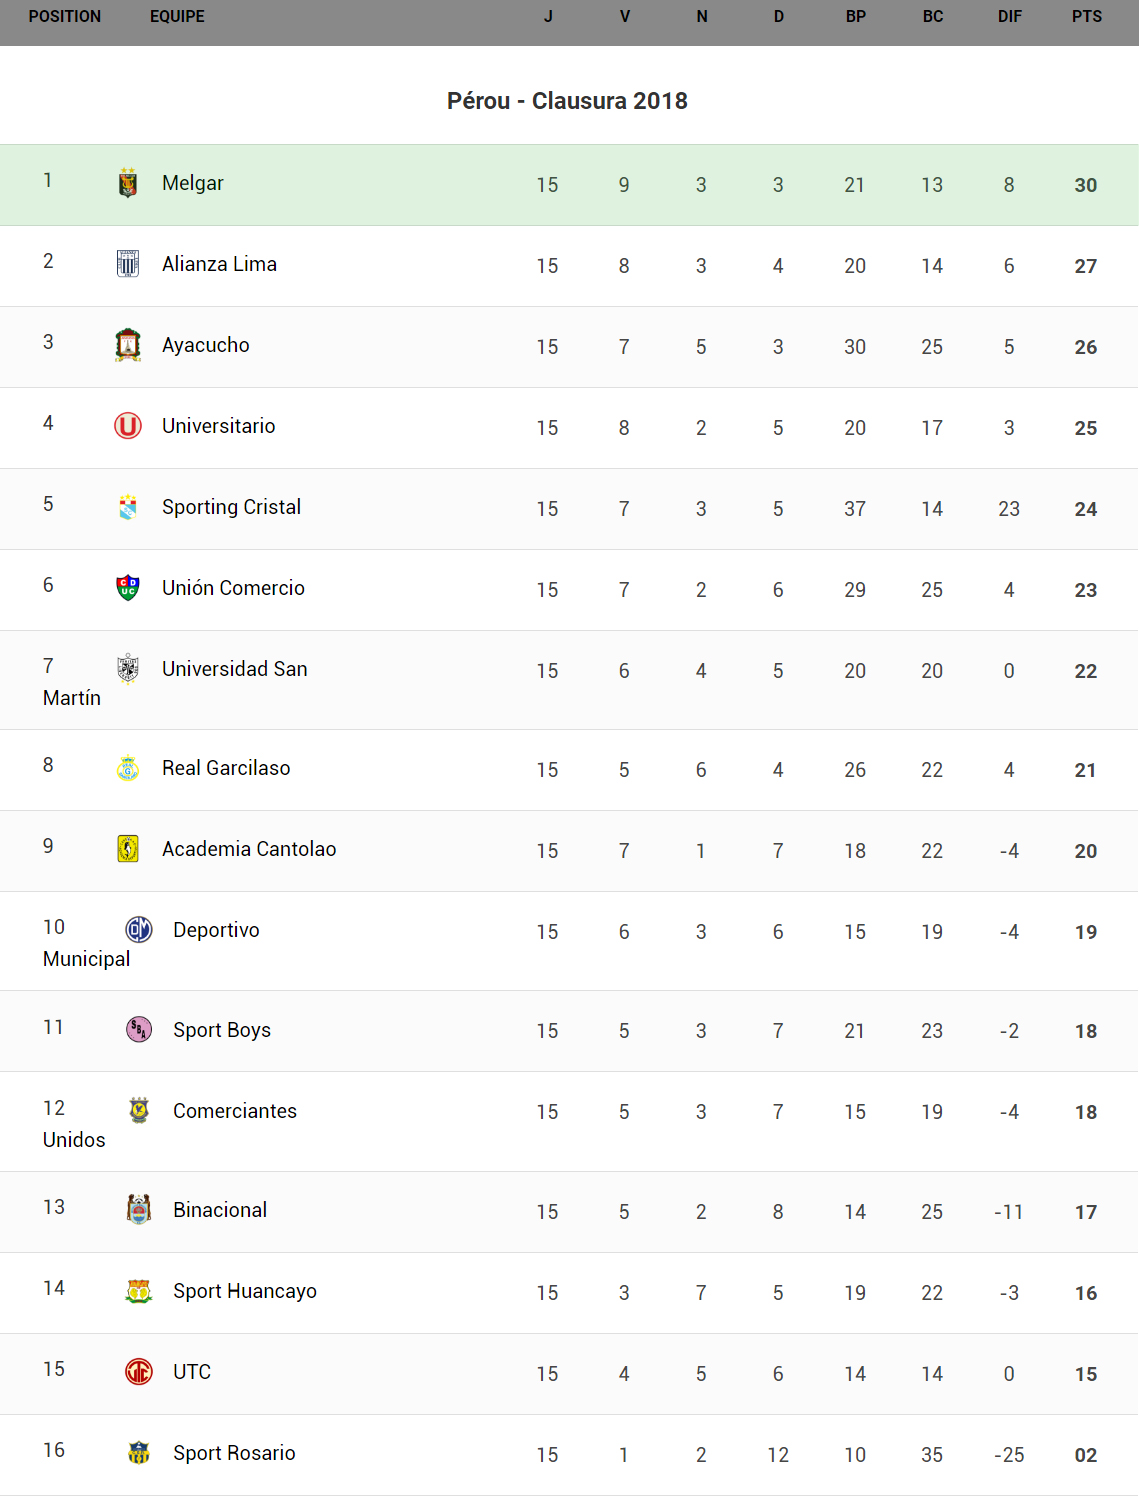Click the Deportivo Municipal badge icon

(x=139, y=930)
